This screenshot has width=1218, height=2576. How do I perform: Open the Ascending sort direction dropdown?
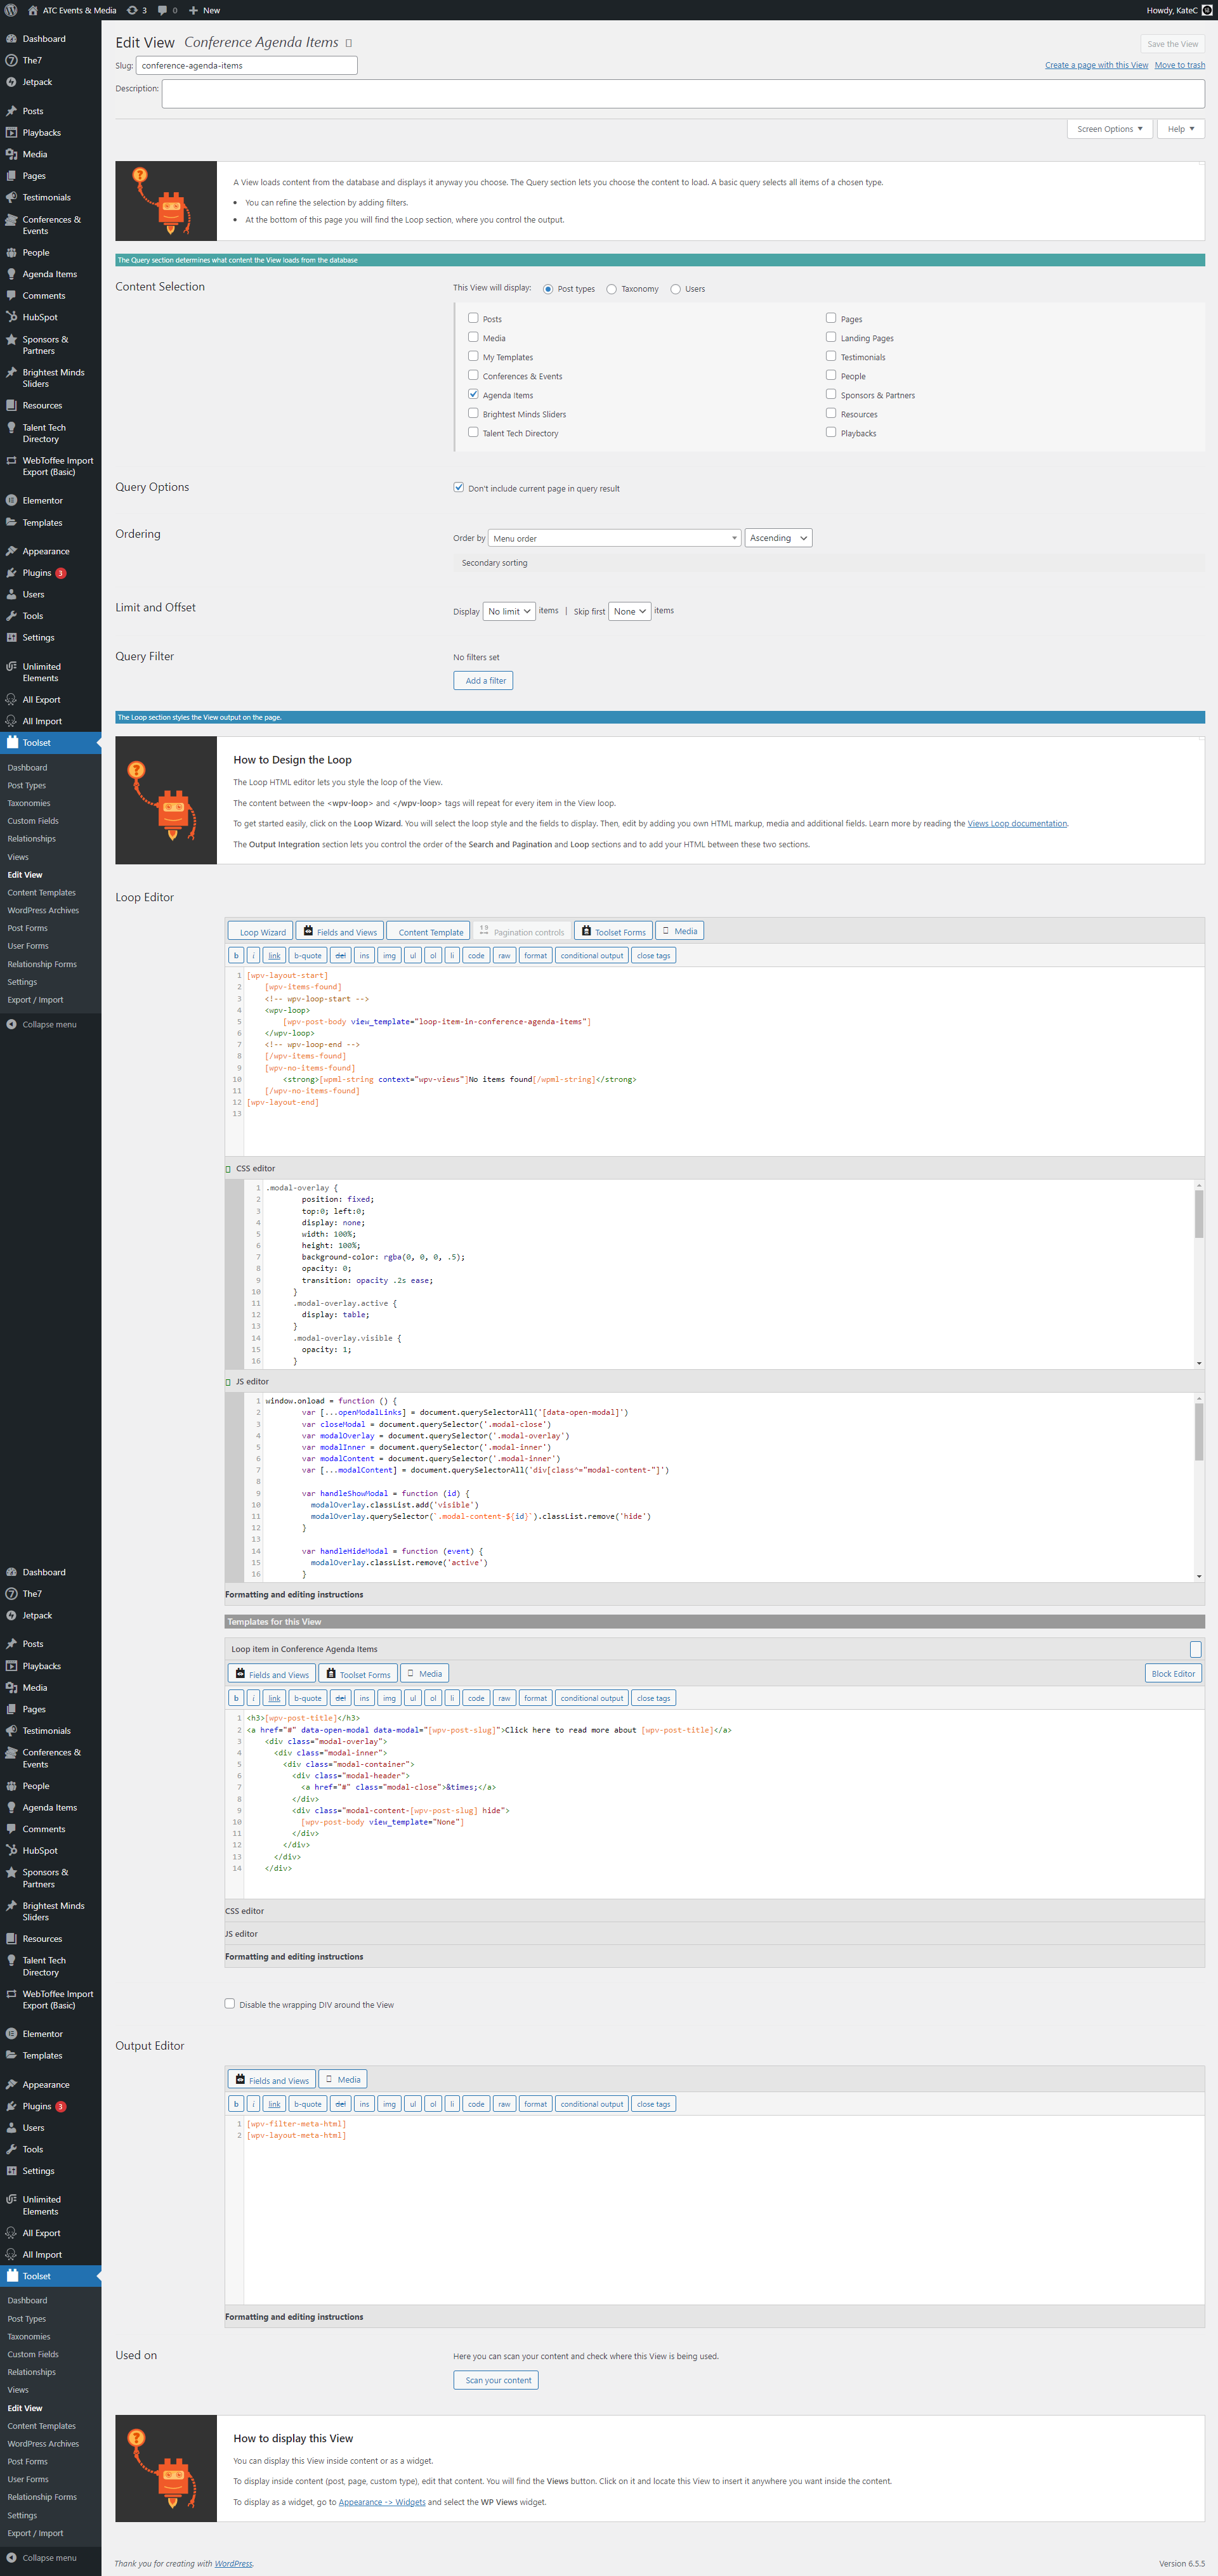[x=778, y=538]
